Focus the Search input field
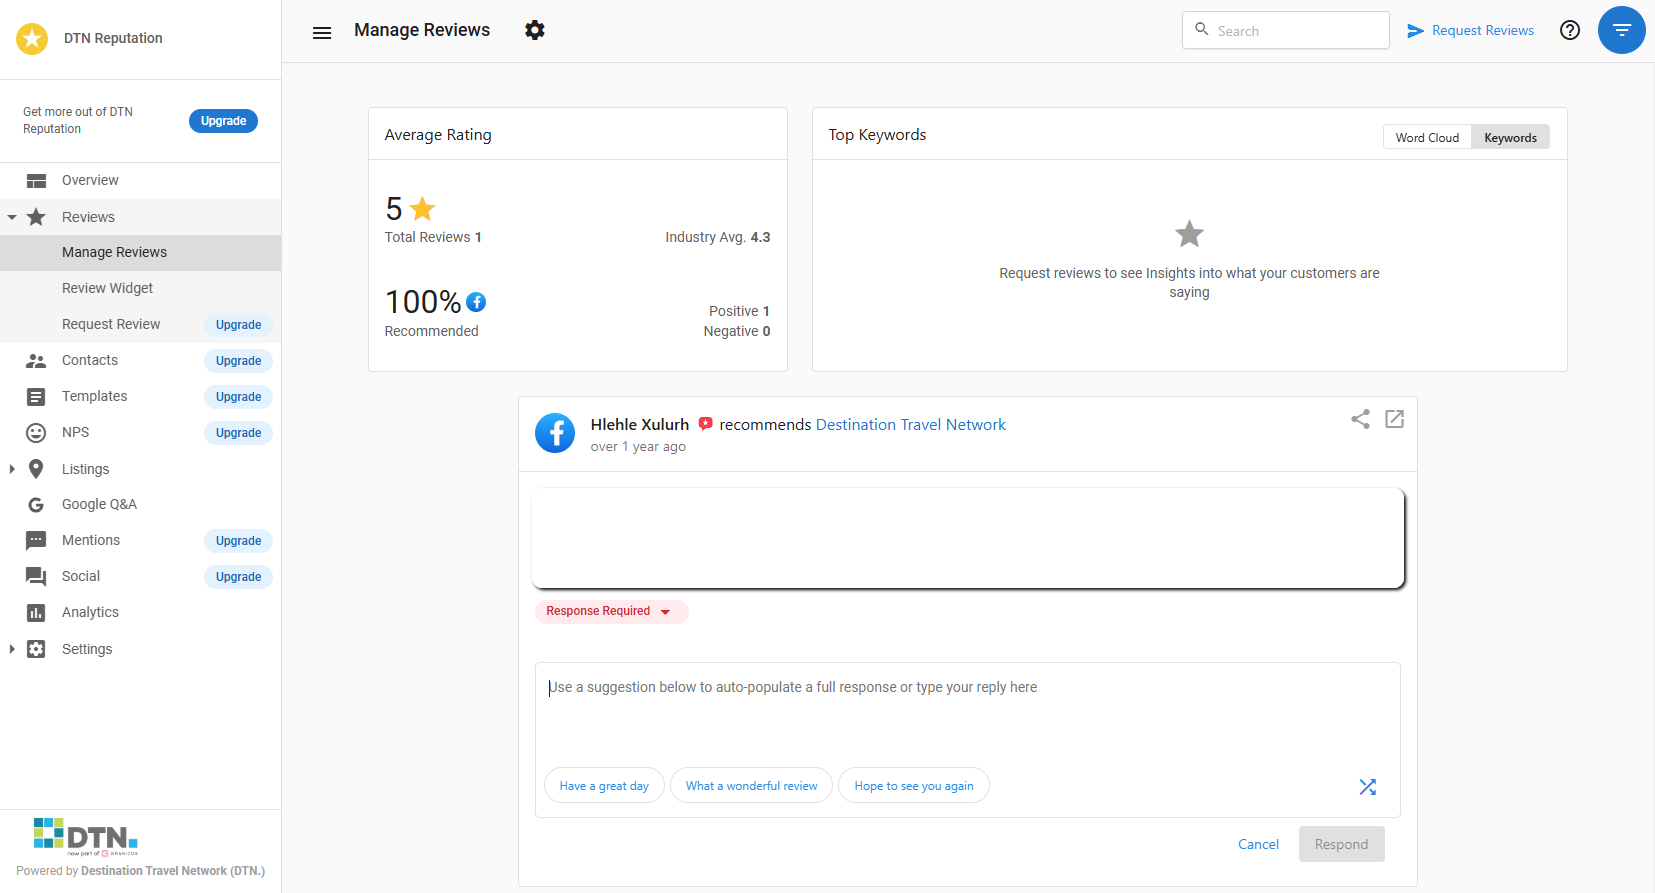 (x=1285, y=31)
